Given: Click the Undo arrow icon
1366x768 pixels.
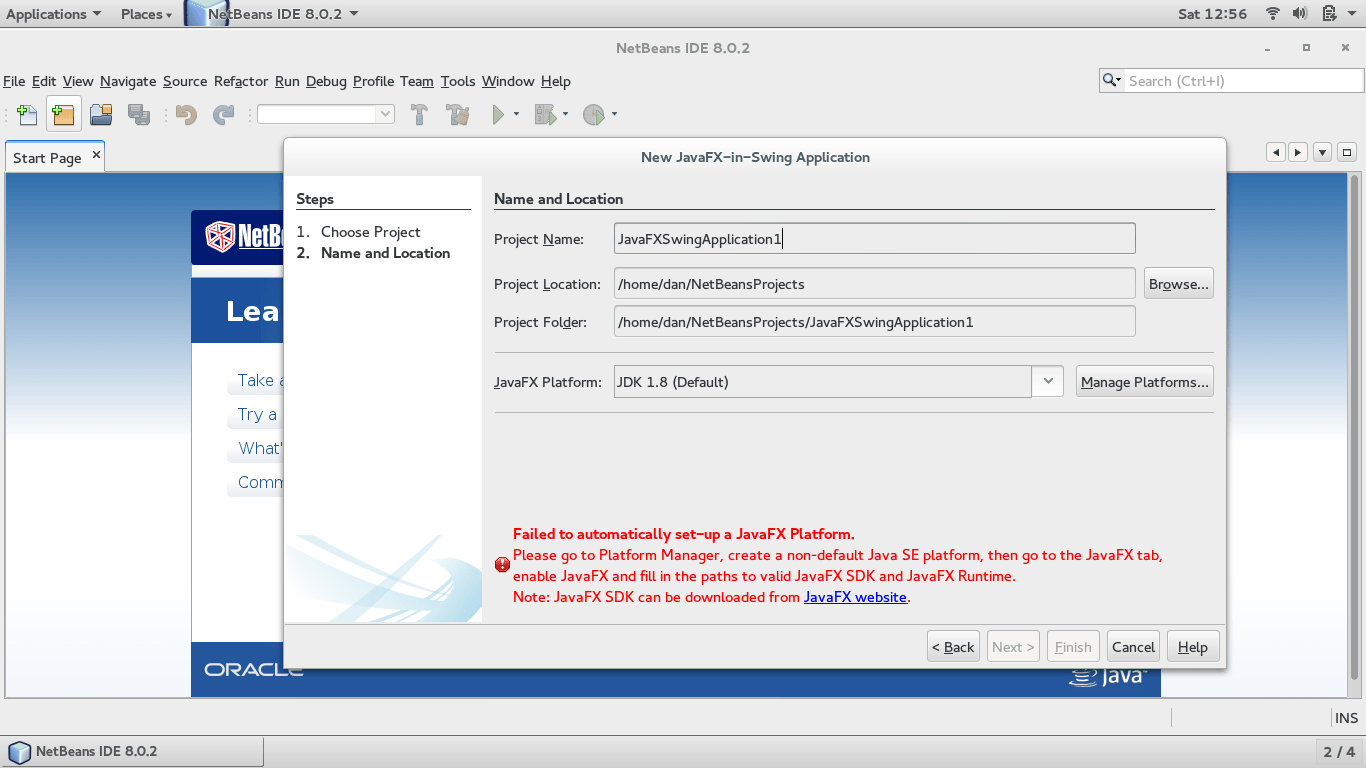Looking at the screenshot, I should tap(186, 114).
